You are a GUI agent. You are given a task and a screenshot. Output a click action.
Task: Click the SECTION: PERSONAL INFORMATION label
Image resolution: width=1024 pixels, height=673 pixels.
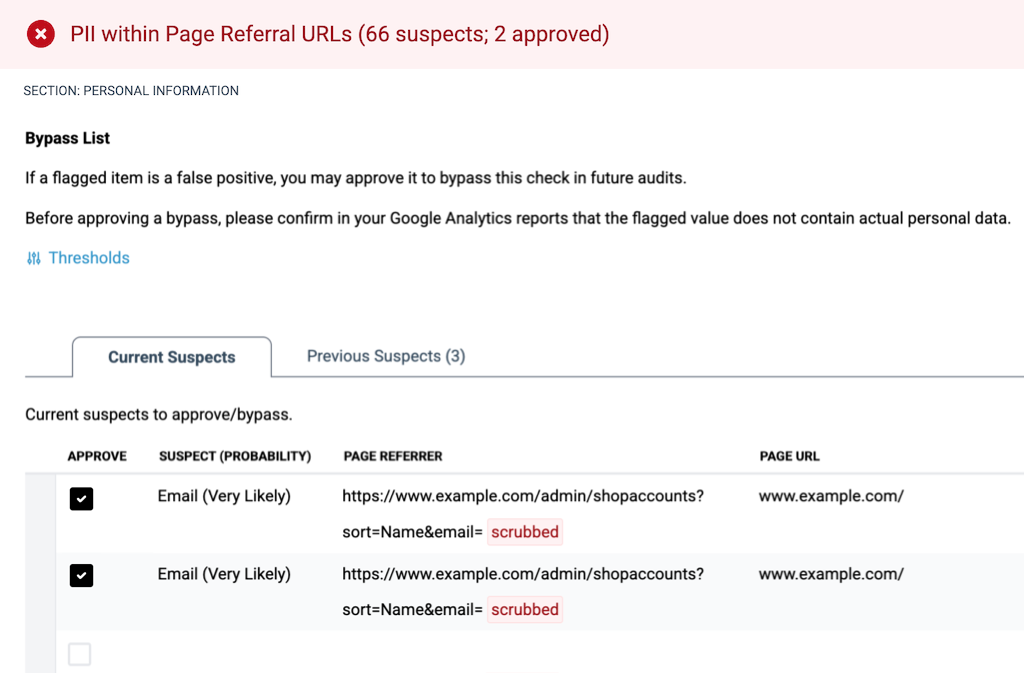[131, 91]
